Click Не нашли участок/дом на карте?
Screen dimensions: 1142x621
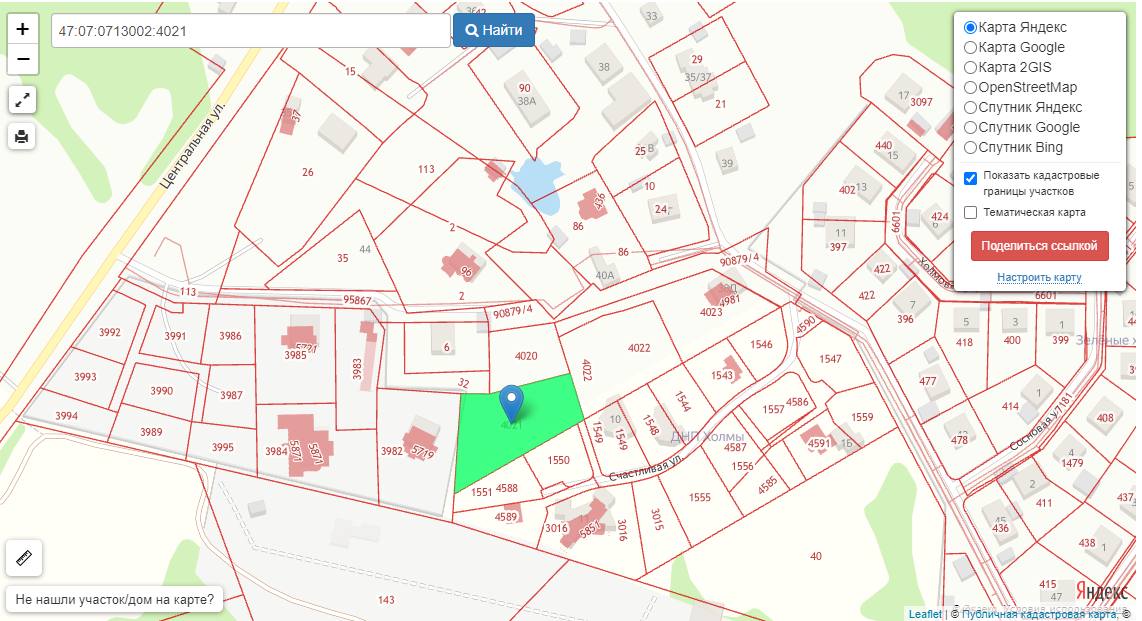114,600
